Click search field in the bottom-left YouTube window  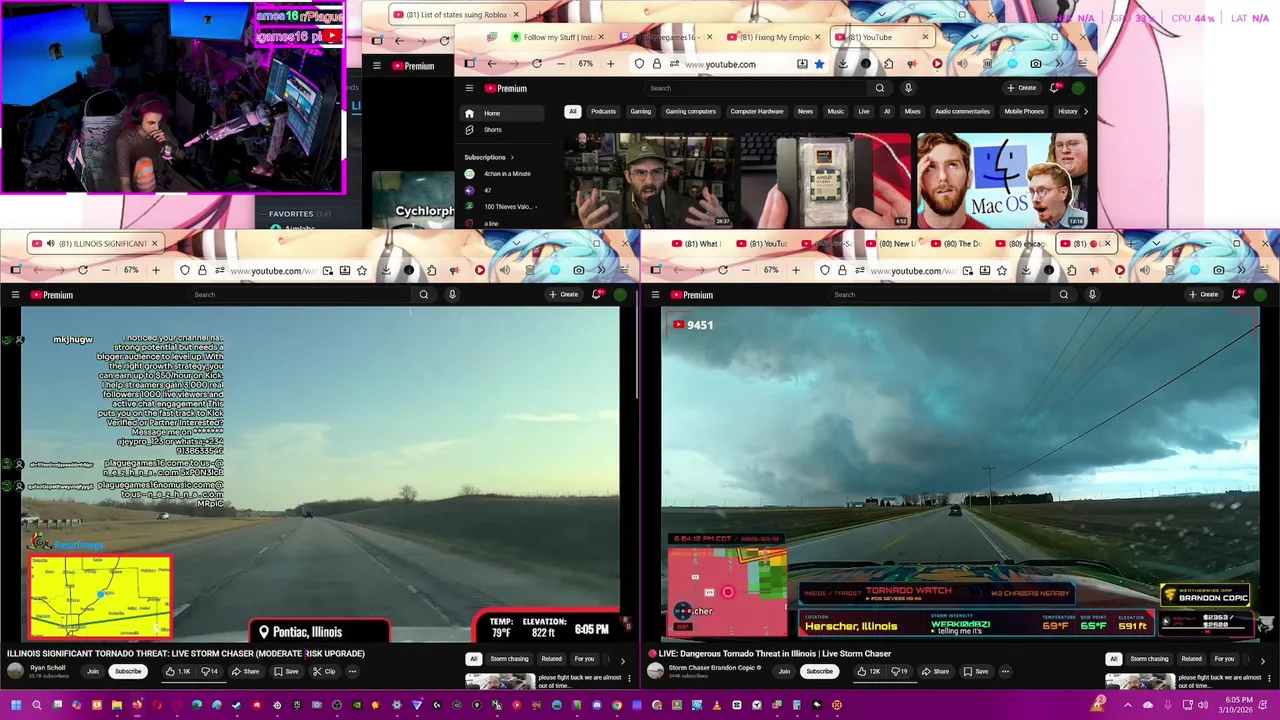pyautogui.click(x=300, y=295)
